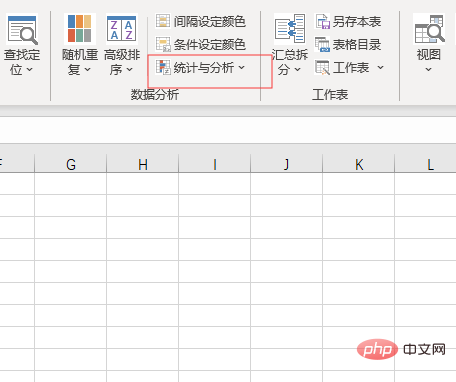
Task: Click the 统计与分析 icon
Action: point(163,67)
